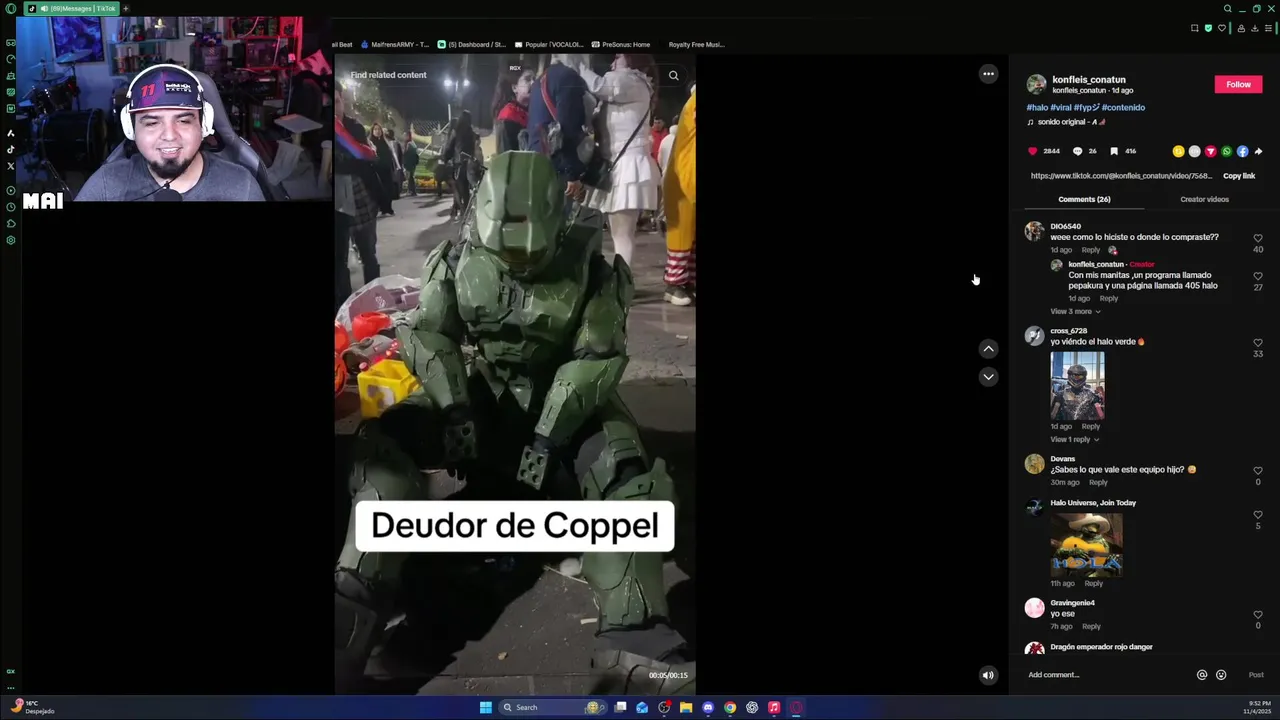Click the browser search icon in title bar
The height and width of the screenshot is (720, 1280).
1227,9
